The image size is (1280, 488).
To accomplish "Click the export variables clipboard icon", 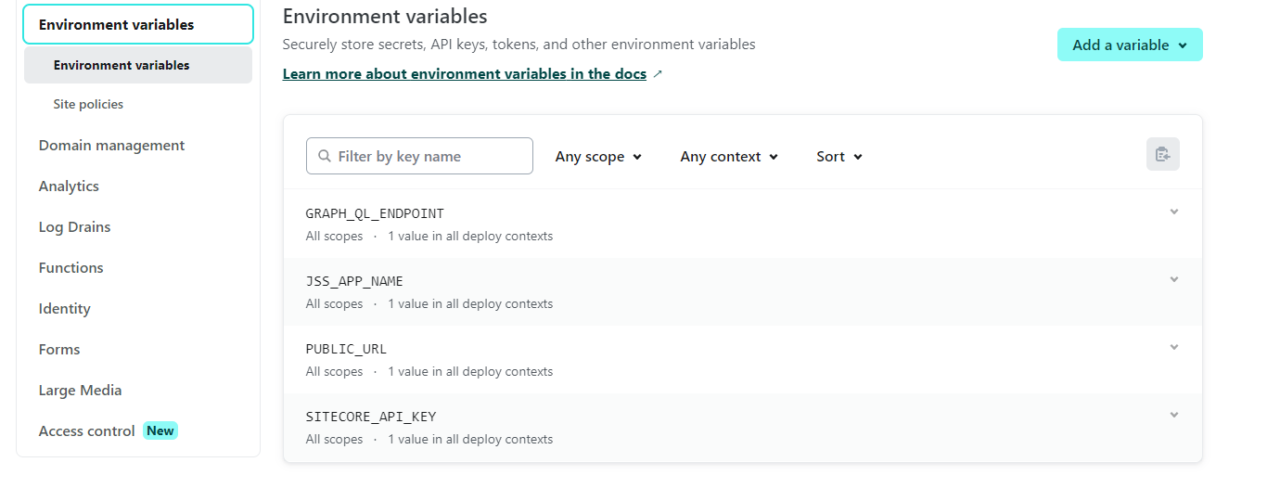I will [x=1162, y=154].
